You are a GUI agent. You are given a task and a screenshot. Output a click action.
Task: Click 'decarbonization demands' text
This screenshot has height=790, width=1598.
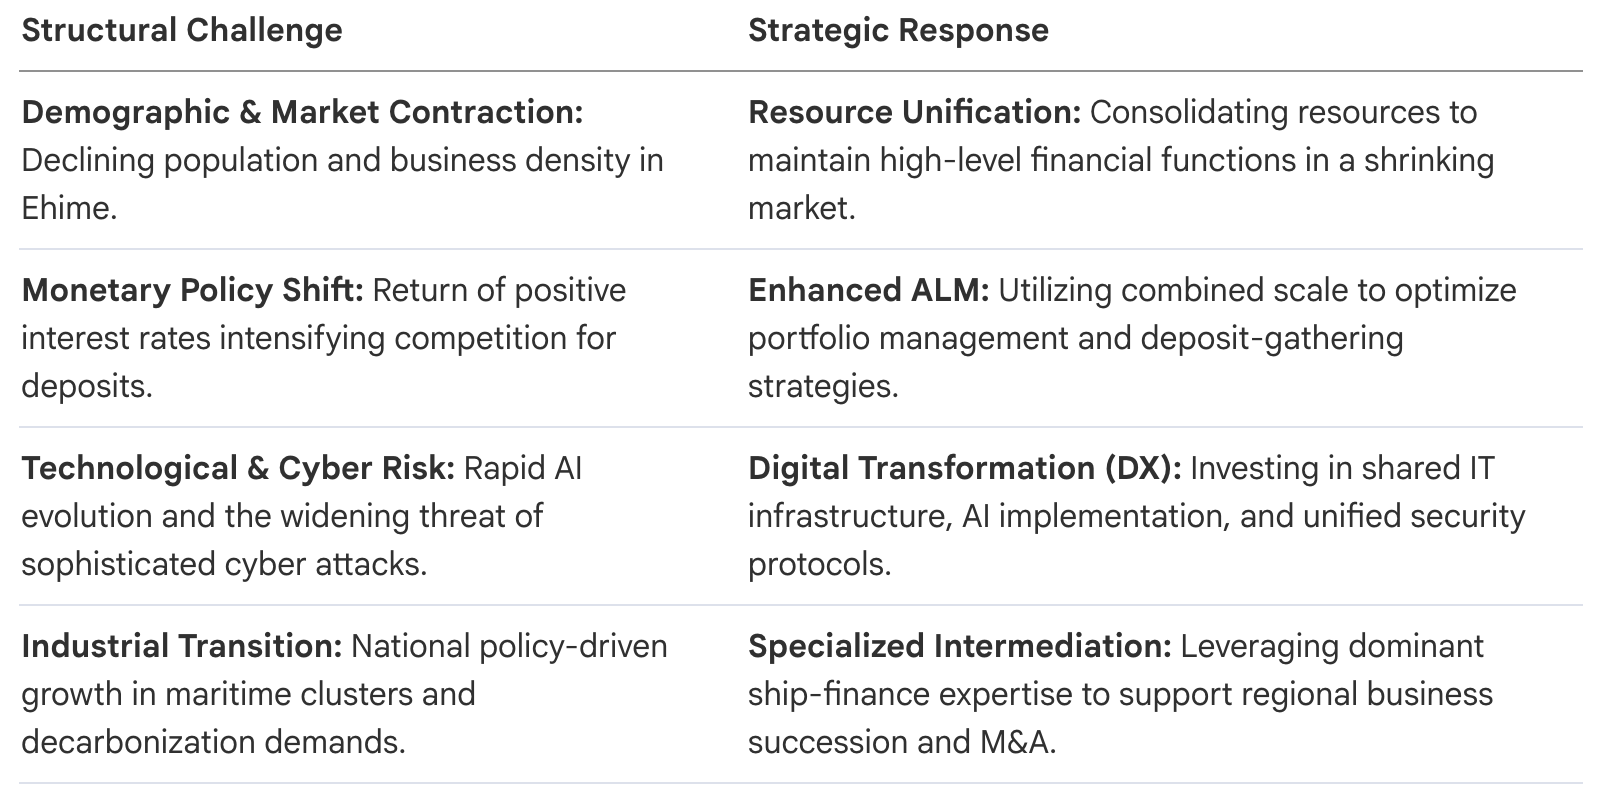(x=213, y=742)
